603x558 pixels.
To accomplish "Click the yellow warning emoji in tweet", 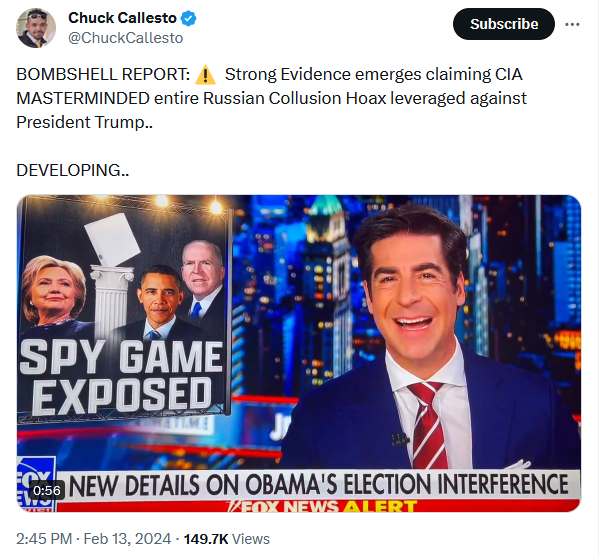I will click(x=206, y=75).
